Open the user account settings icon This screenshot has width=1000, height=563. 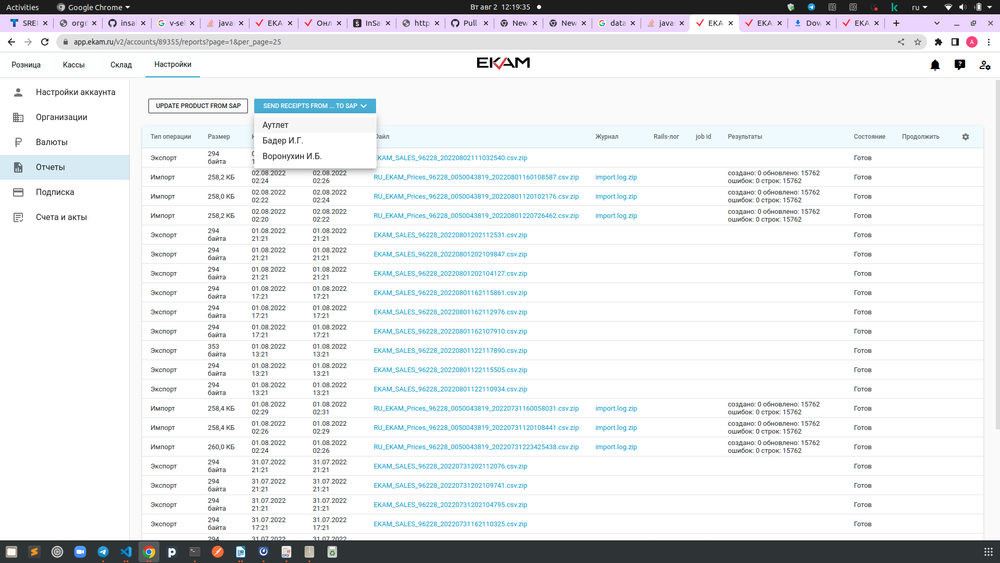coord(985,65)
